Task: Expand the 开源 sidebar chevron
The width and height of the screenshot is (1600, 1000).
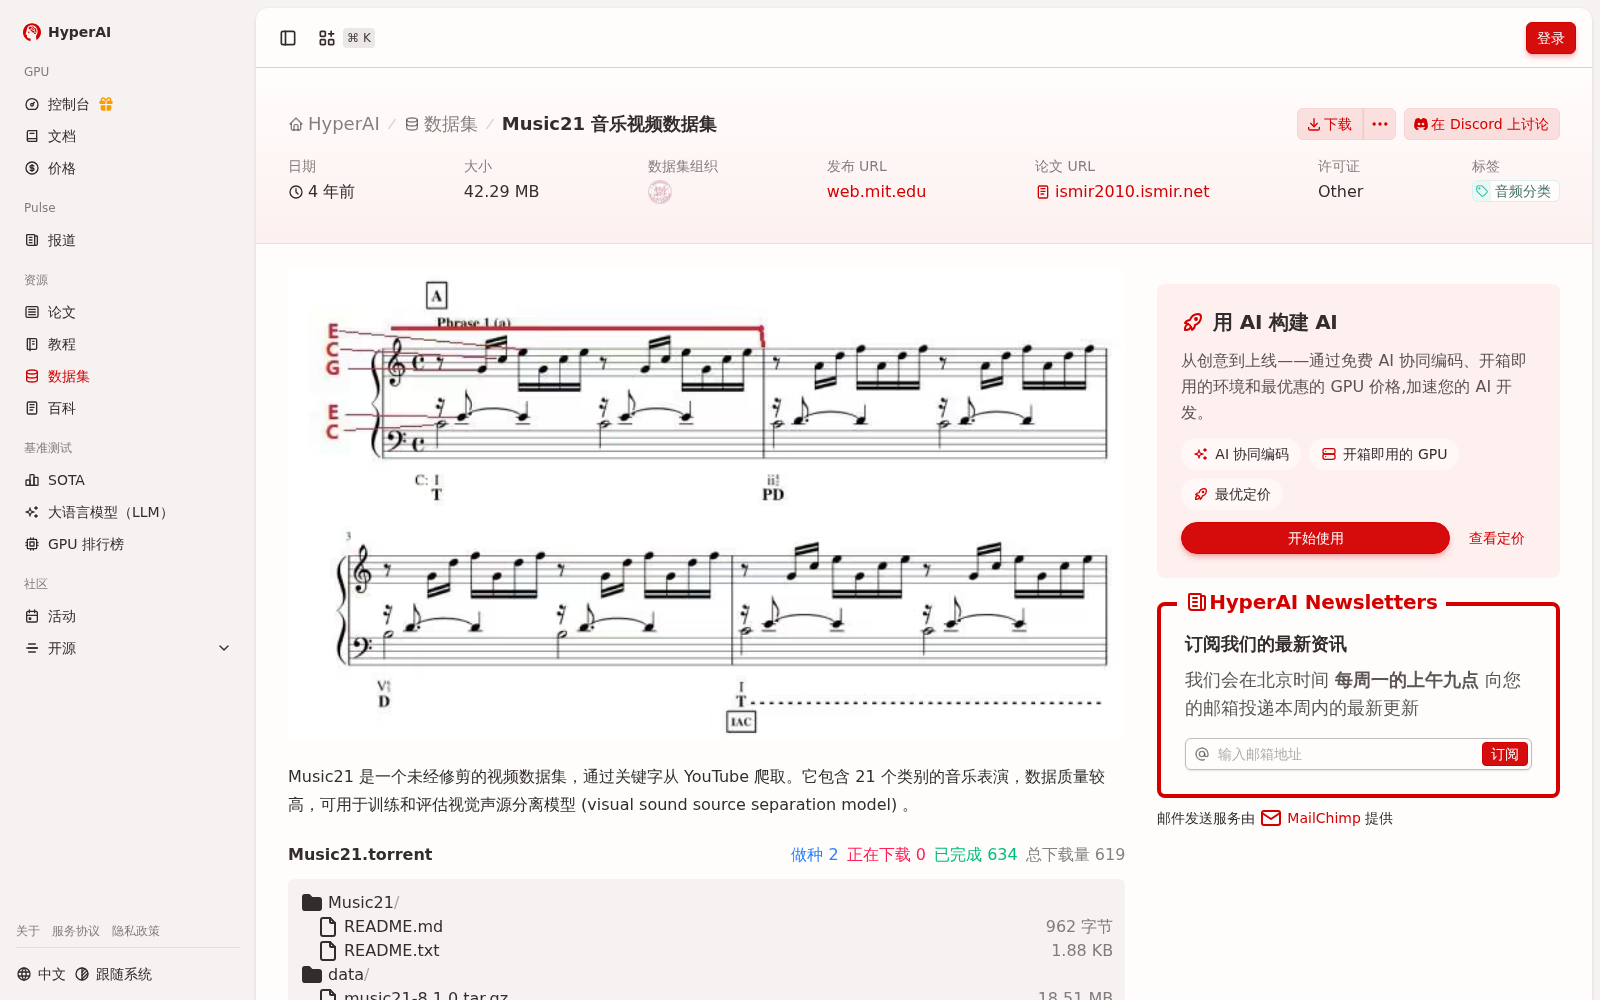Action: coord(224,648)
